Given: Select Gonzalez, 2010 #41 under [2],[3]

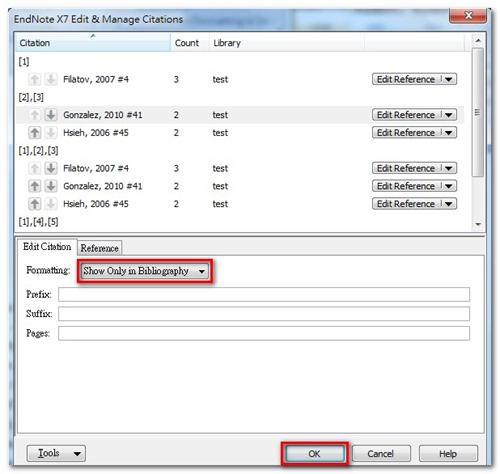Looking at the screenshot, I should click(103, 115).
